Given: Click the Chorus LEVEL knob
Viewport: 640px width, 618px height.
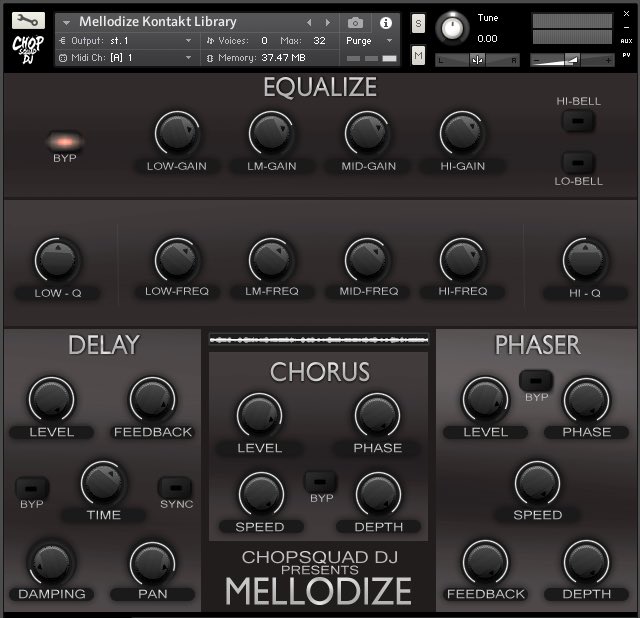Looking at the screenshot, I should point(260,416).
